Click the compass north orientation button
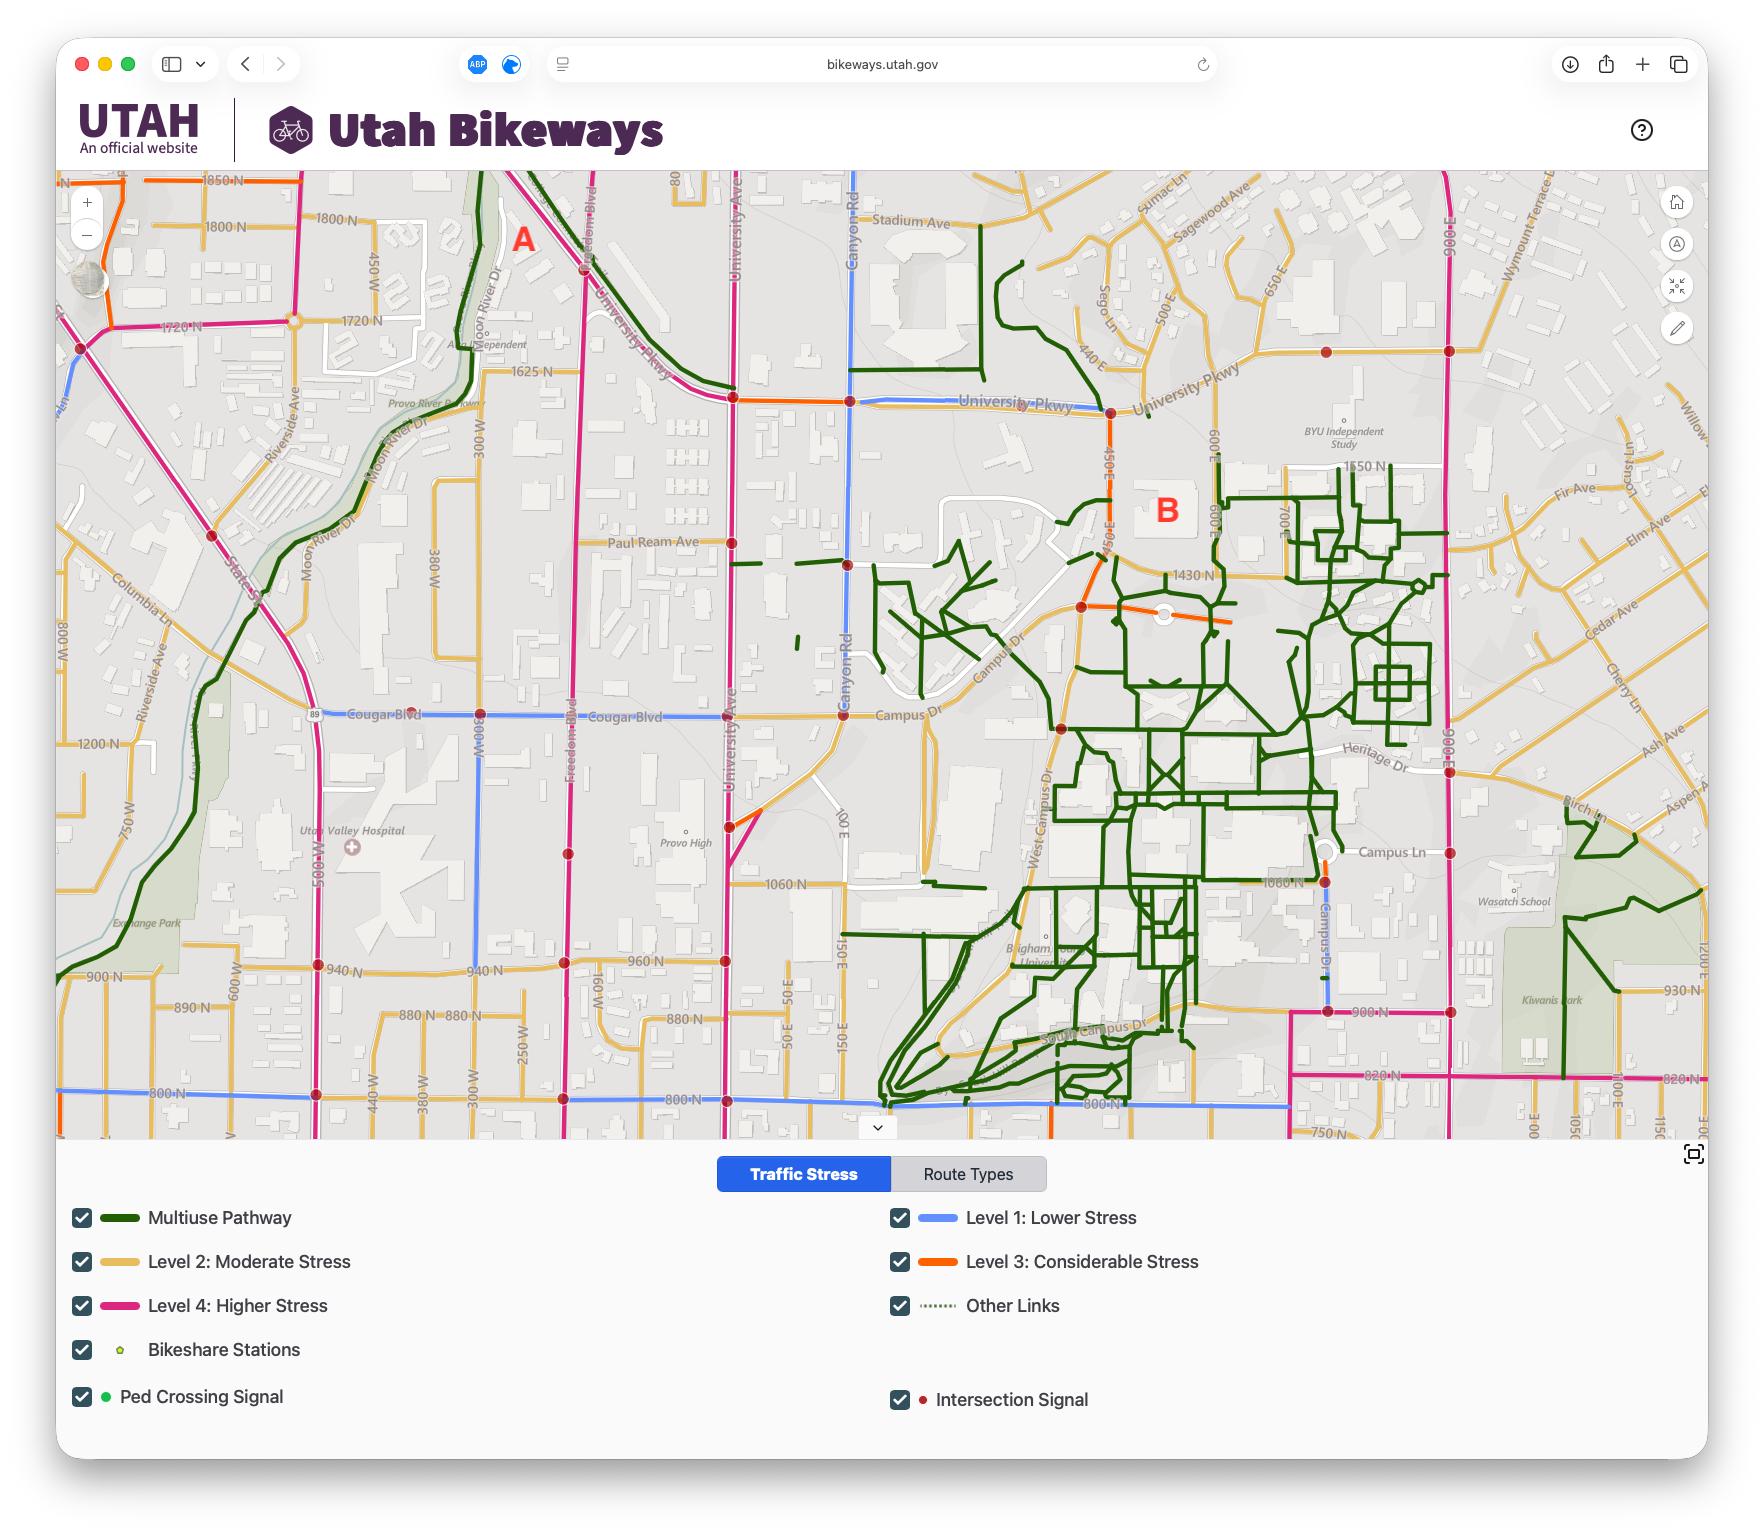Viewport: 1764px width, 1533px height. pyautogui.click(x=1677, y=244)
